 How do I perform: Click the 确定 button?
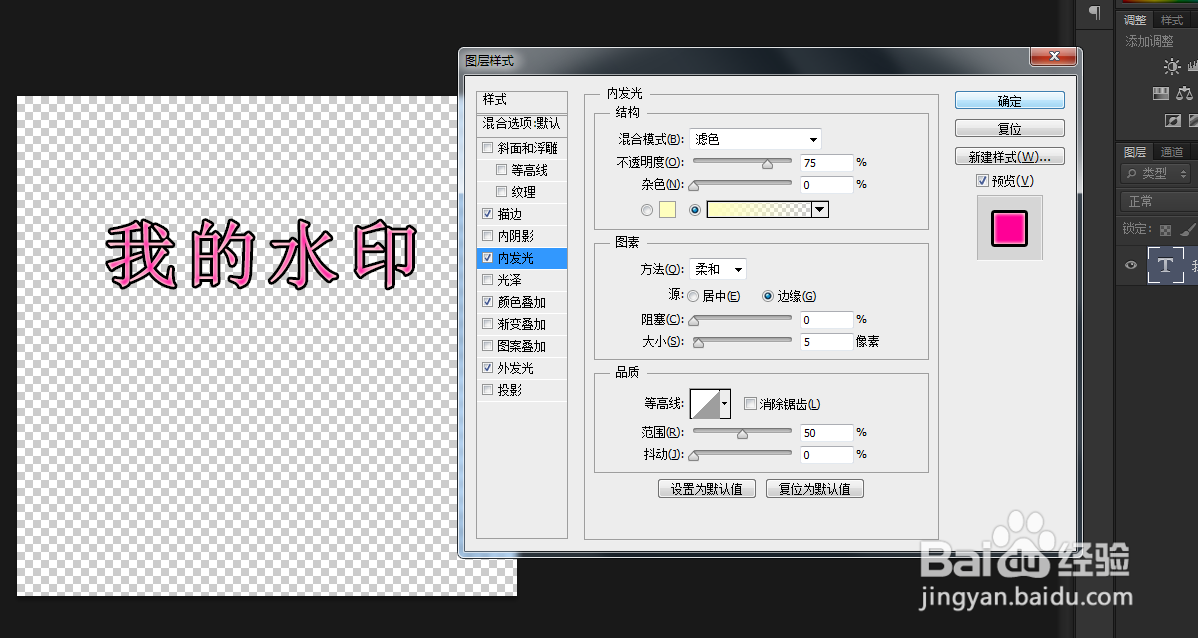click(1009, 101)
